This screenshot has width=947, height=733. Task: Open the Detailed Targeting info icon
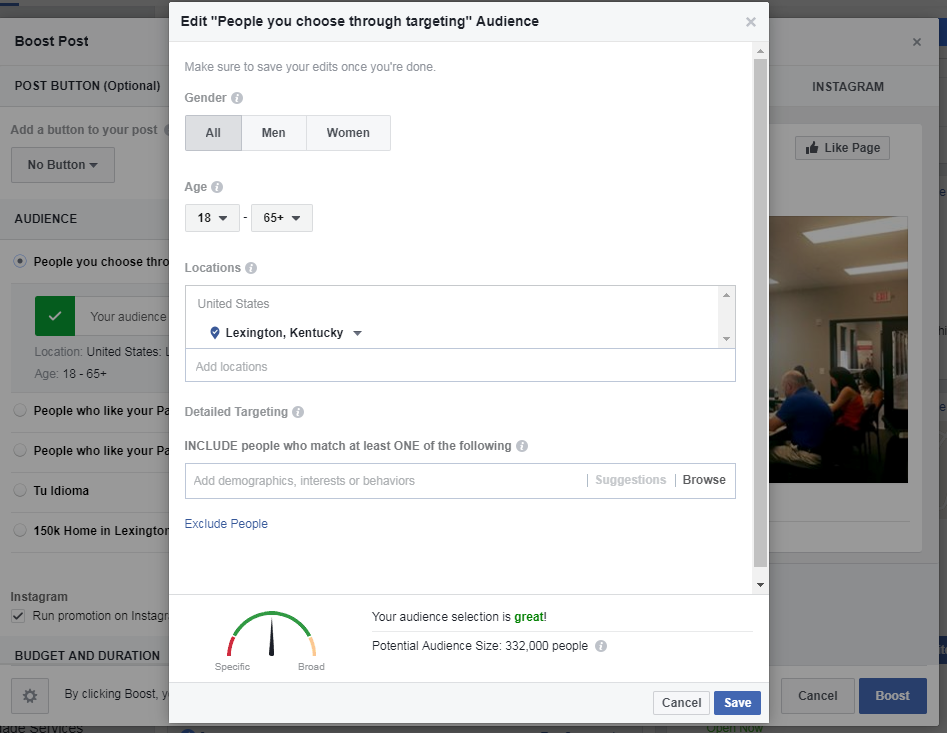(298, 412)
